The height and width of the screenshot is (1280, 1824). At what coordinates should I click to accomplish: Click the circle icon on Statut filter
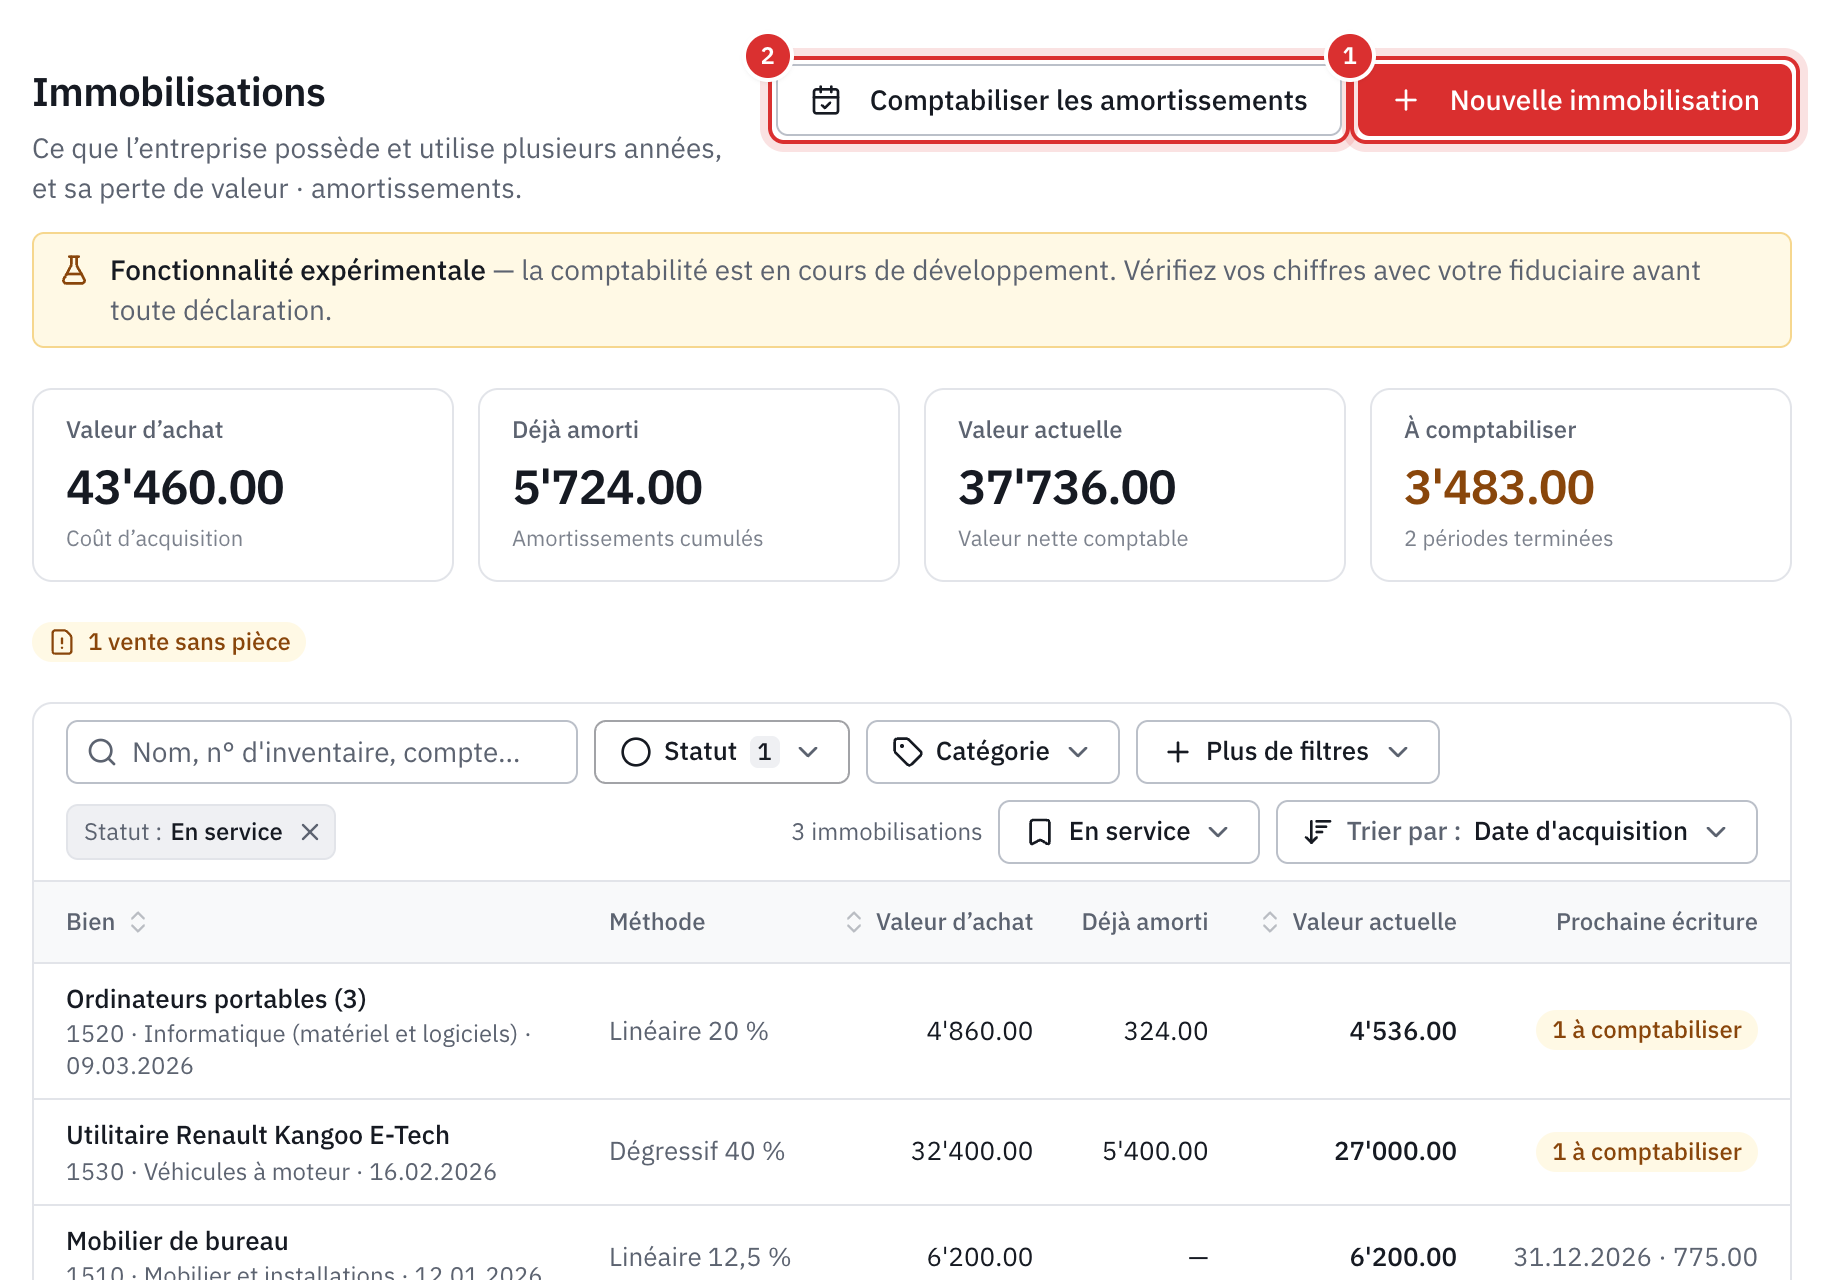[x=636, y=752]
